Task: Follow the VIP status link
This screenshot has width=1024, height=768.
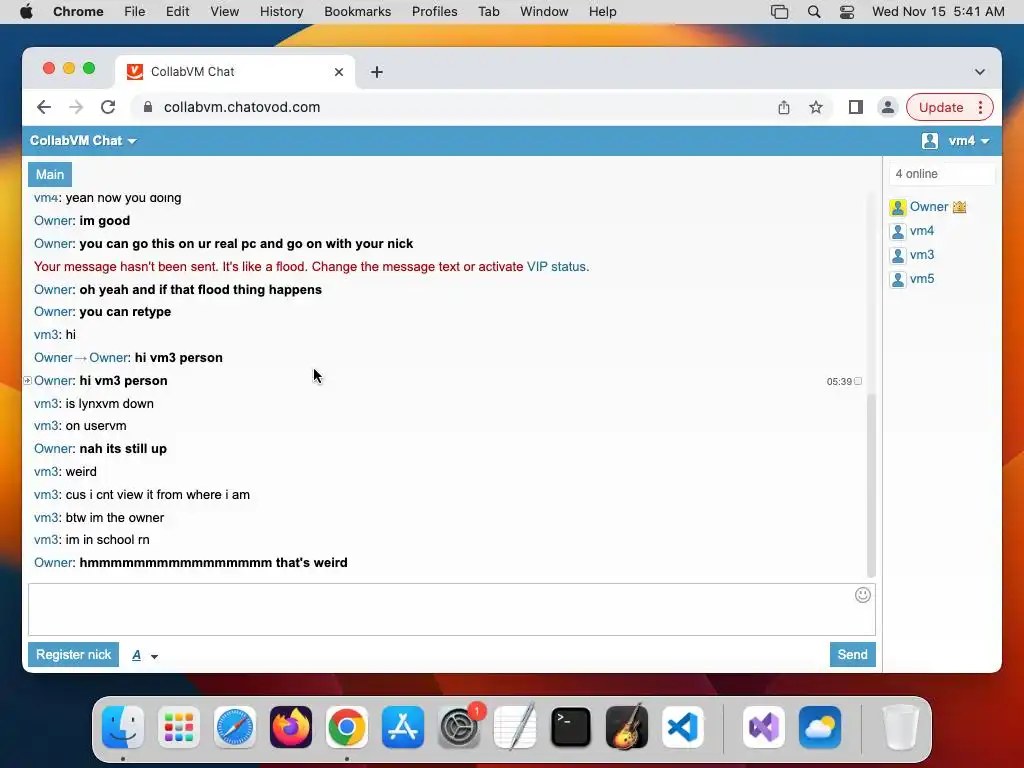Action: pyautogui.click(x=557, y=266)
